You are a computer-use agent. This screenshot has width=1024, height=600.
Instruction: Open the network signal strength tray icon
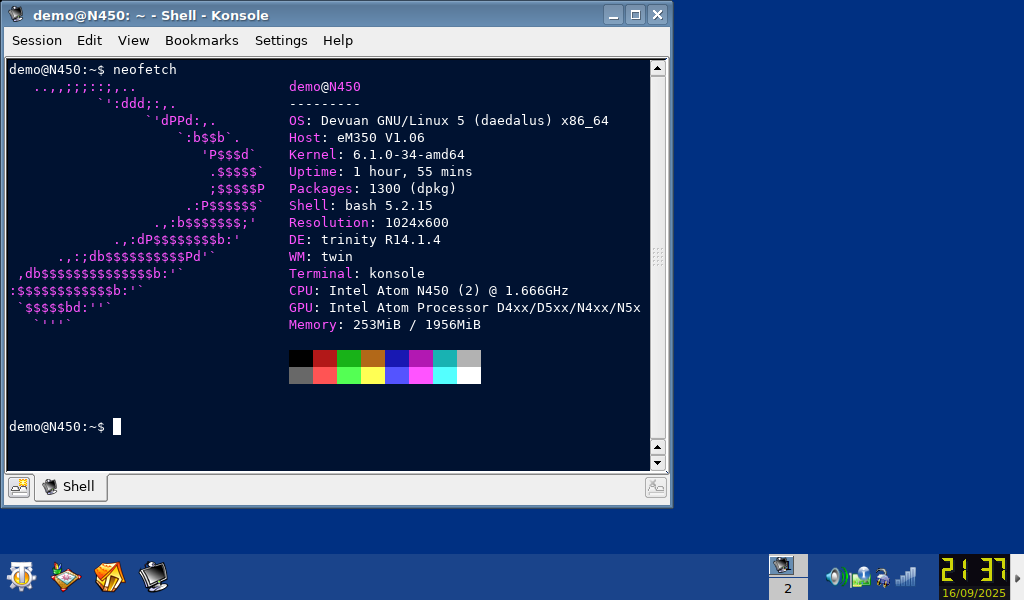coord(906,576)
